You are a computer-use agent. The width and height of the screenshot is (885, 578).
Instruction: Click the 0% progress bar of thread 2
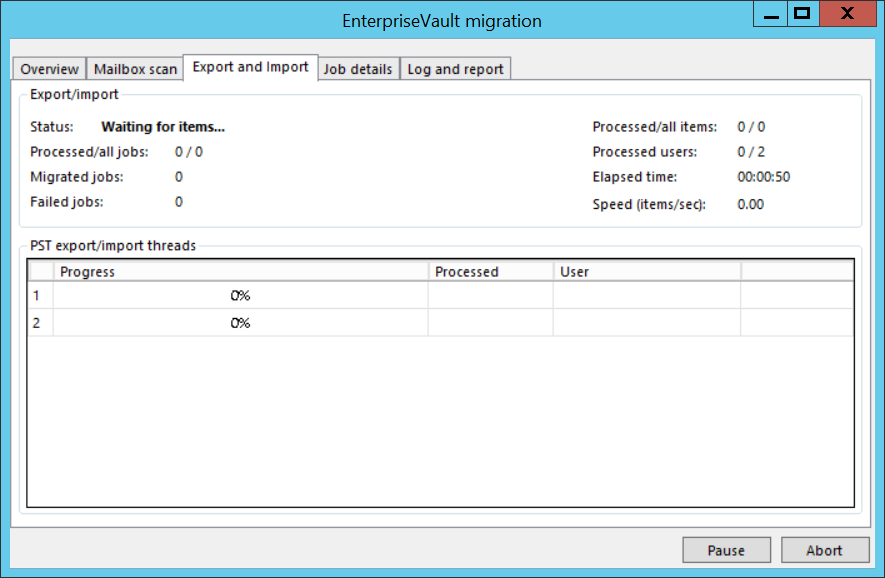coord(240,323)
